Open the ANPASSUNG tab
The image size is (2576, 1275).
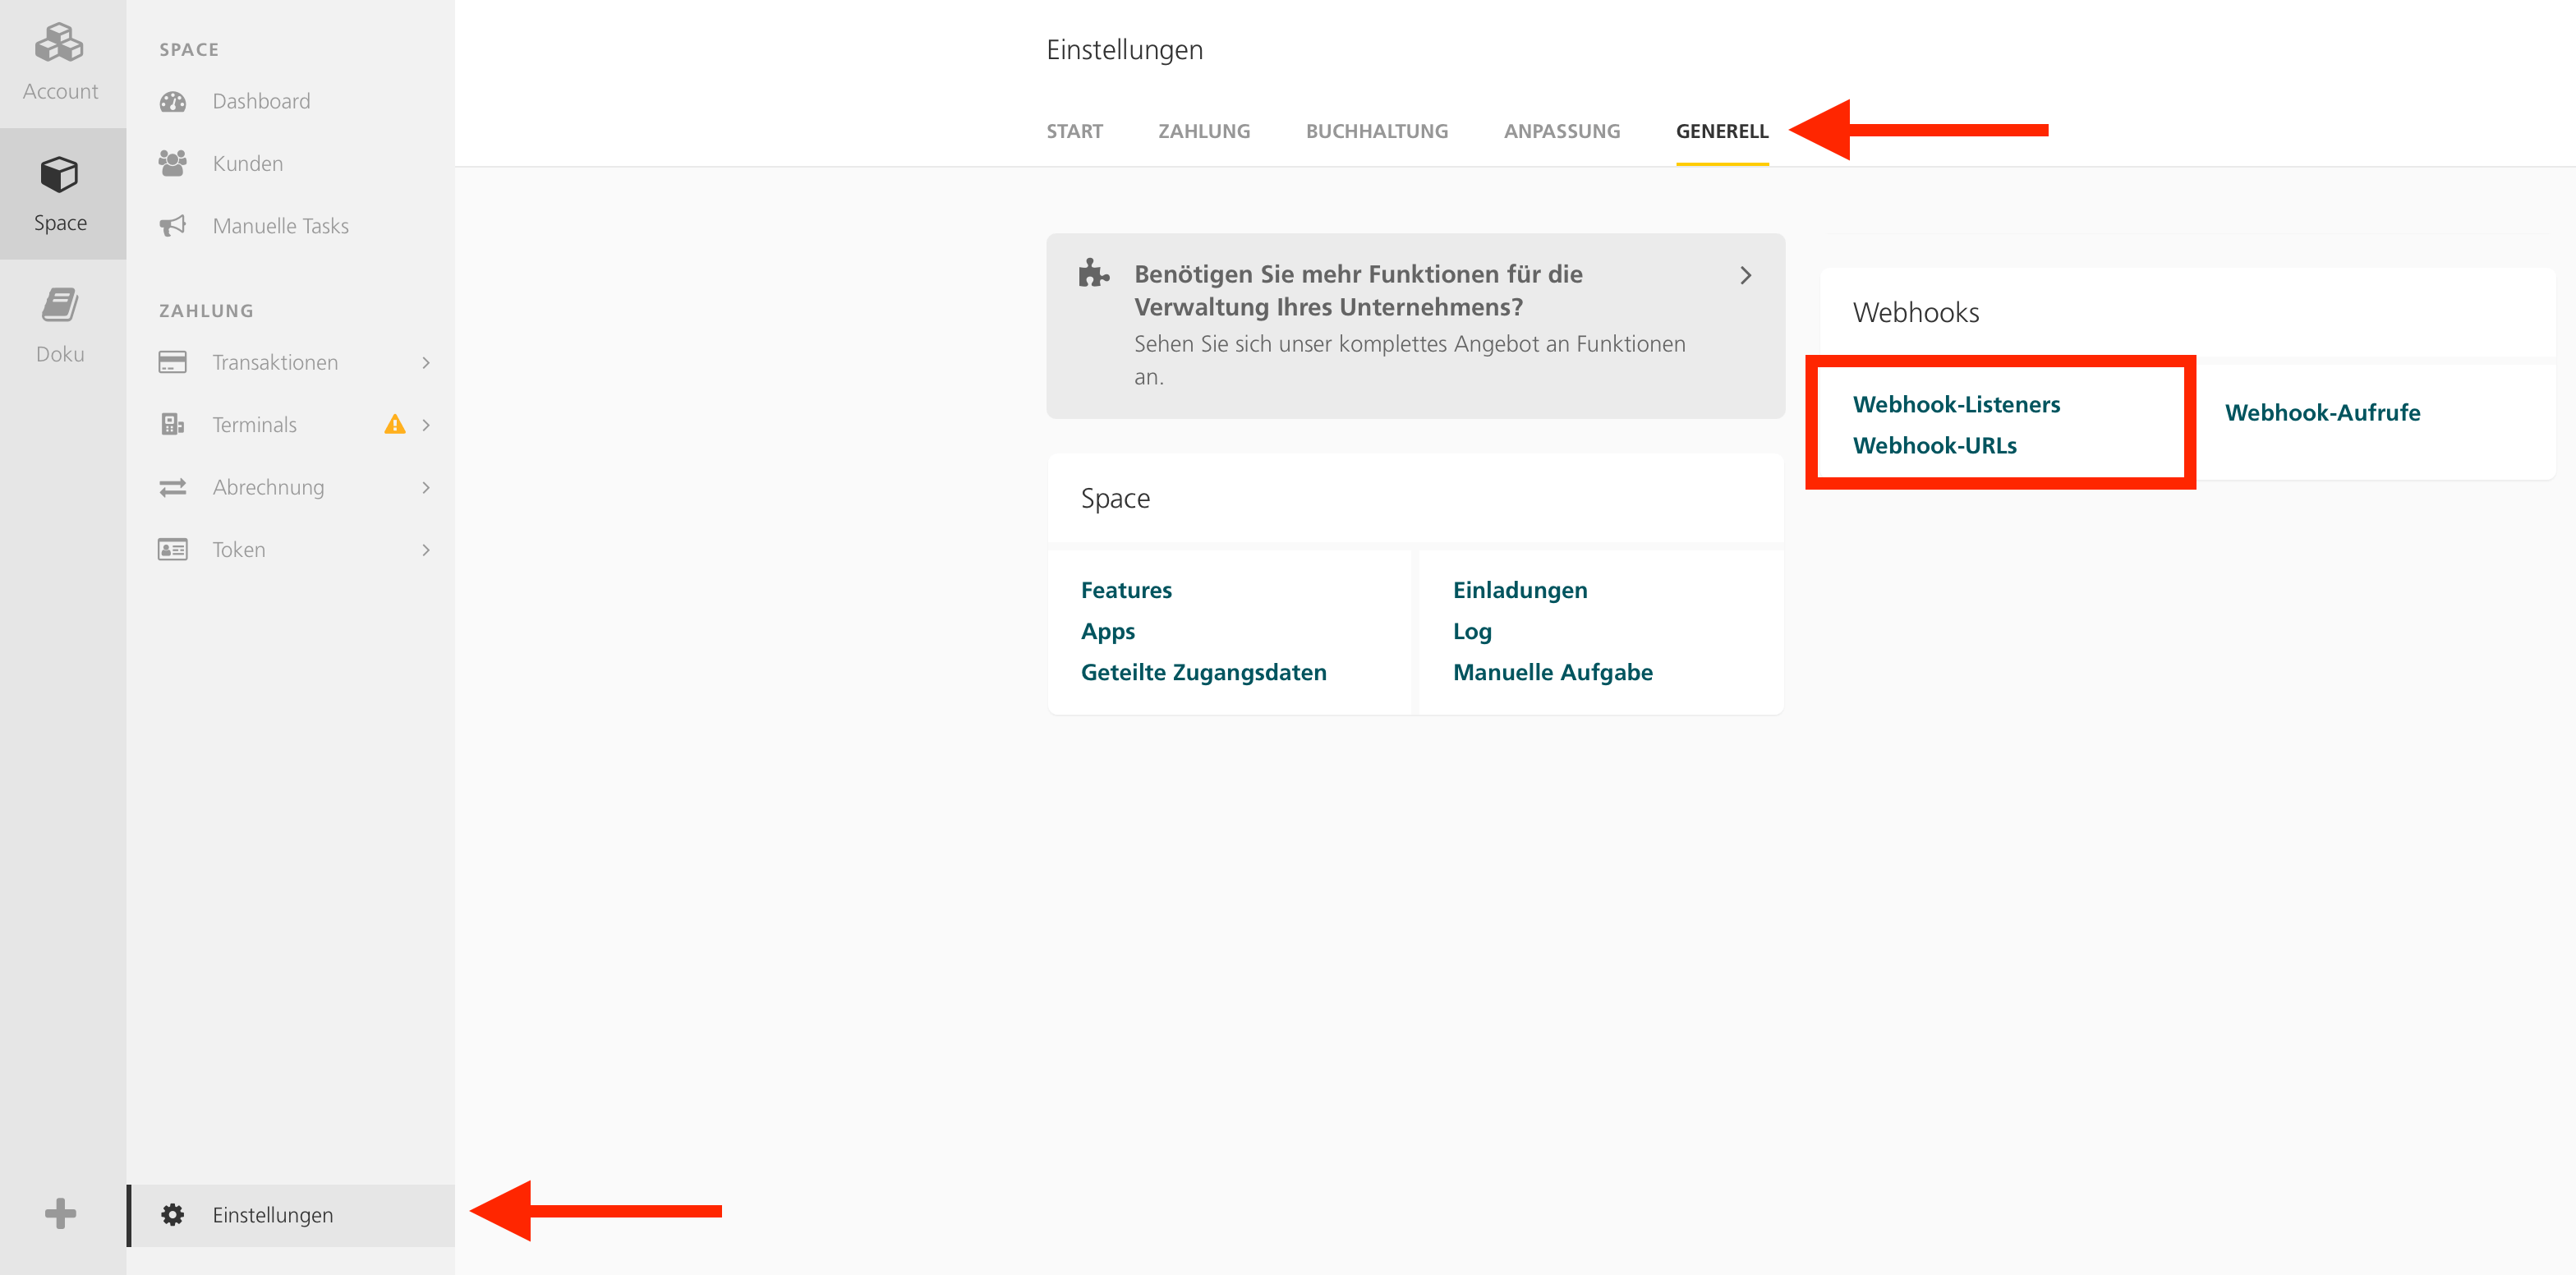1561,131
